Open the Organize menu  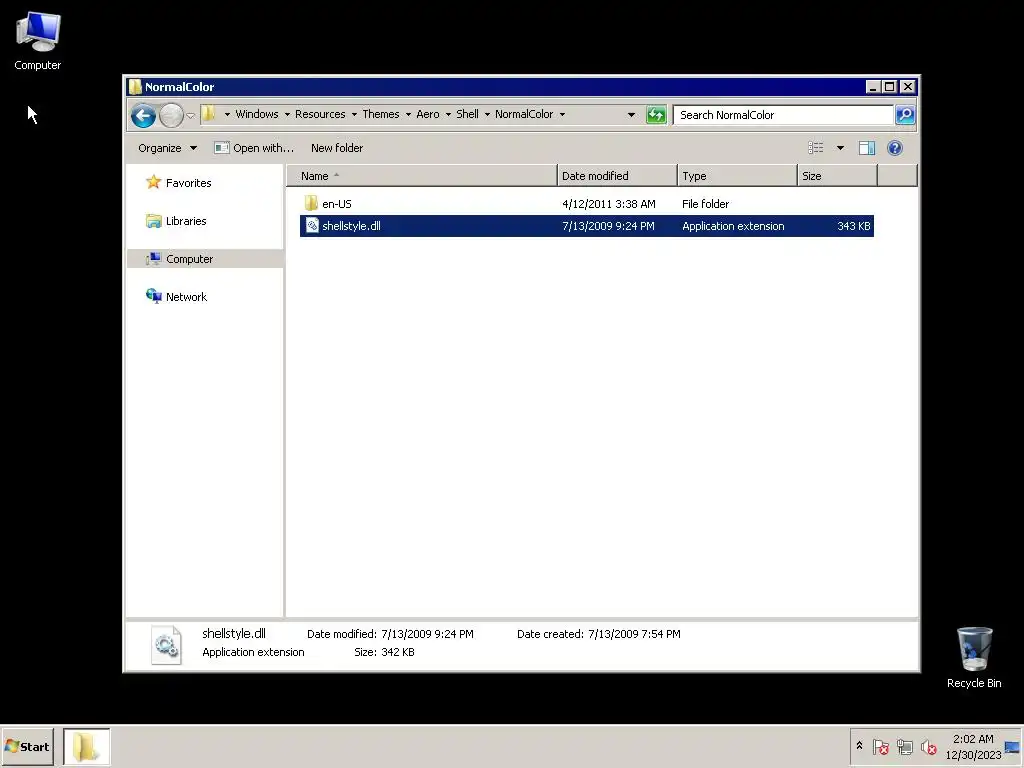click(x=167, y=148)
